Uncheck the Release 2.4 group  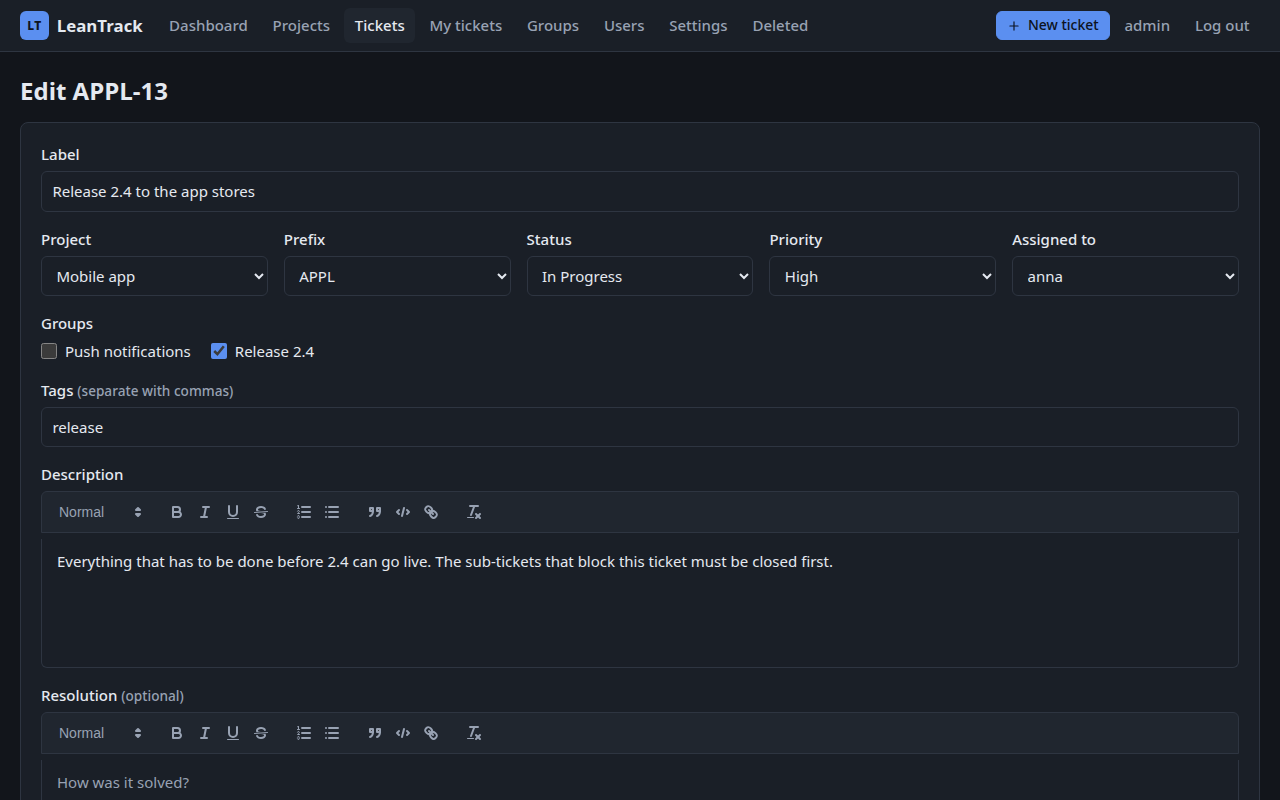pos(219,351)
